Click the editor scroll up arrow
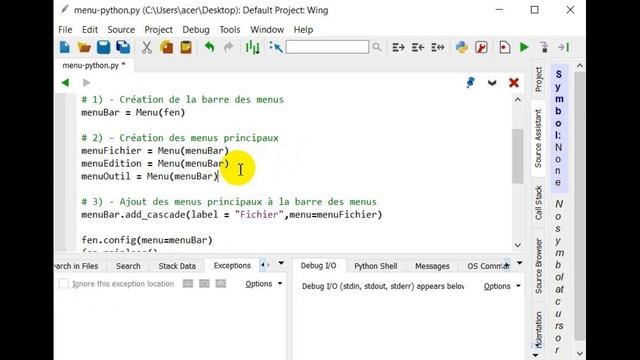 tap(518, 100)
